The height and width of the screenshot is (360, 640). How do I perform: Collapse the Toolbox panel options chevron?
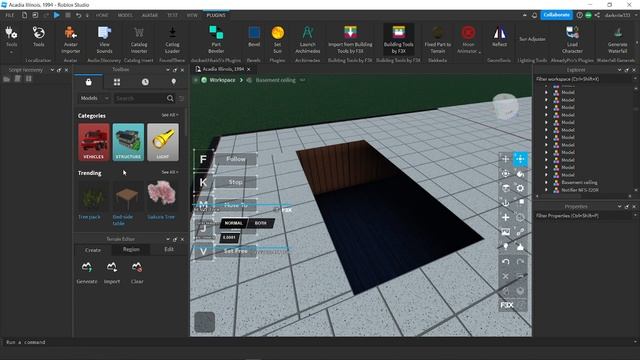[168, 70]
